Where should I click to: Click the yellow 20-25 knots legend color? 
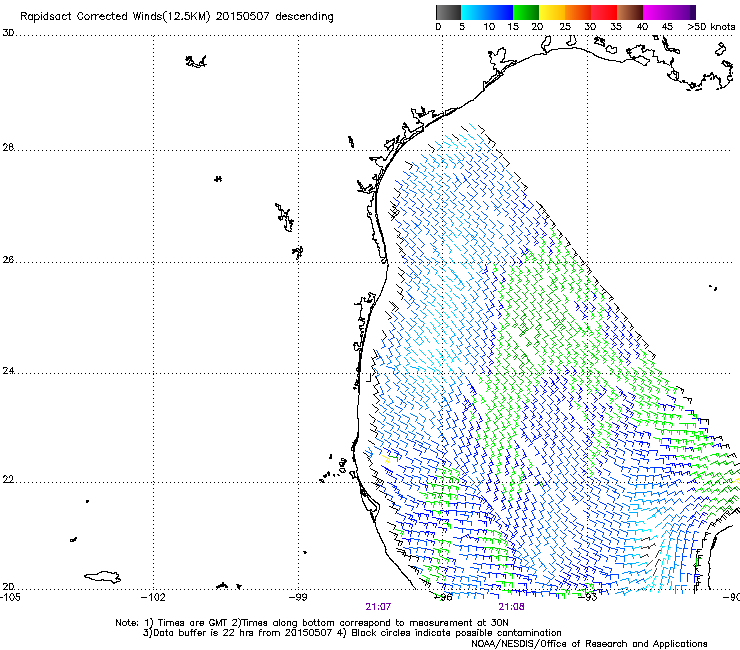(552, 12)
